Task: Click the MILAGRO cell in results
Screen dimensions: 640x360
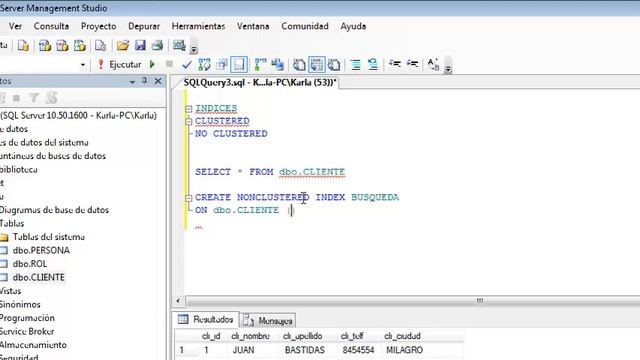Action: tap(404, 350)
